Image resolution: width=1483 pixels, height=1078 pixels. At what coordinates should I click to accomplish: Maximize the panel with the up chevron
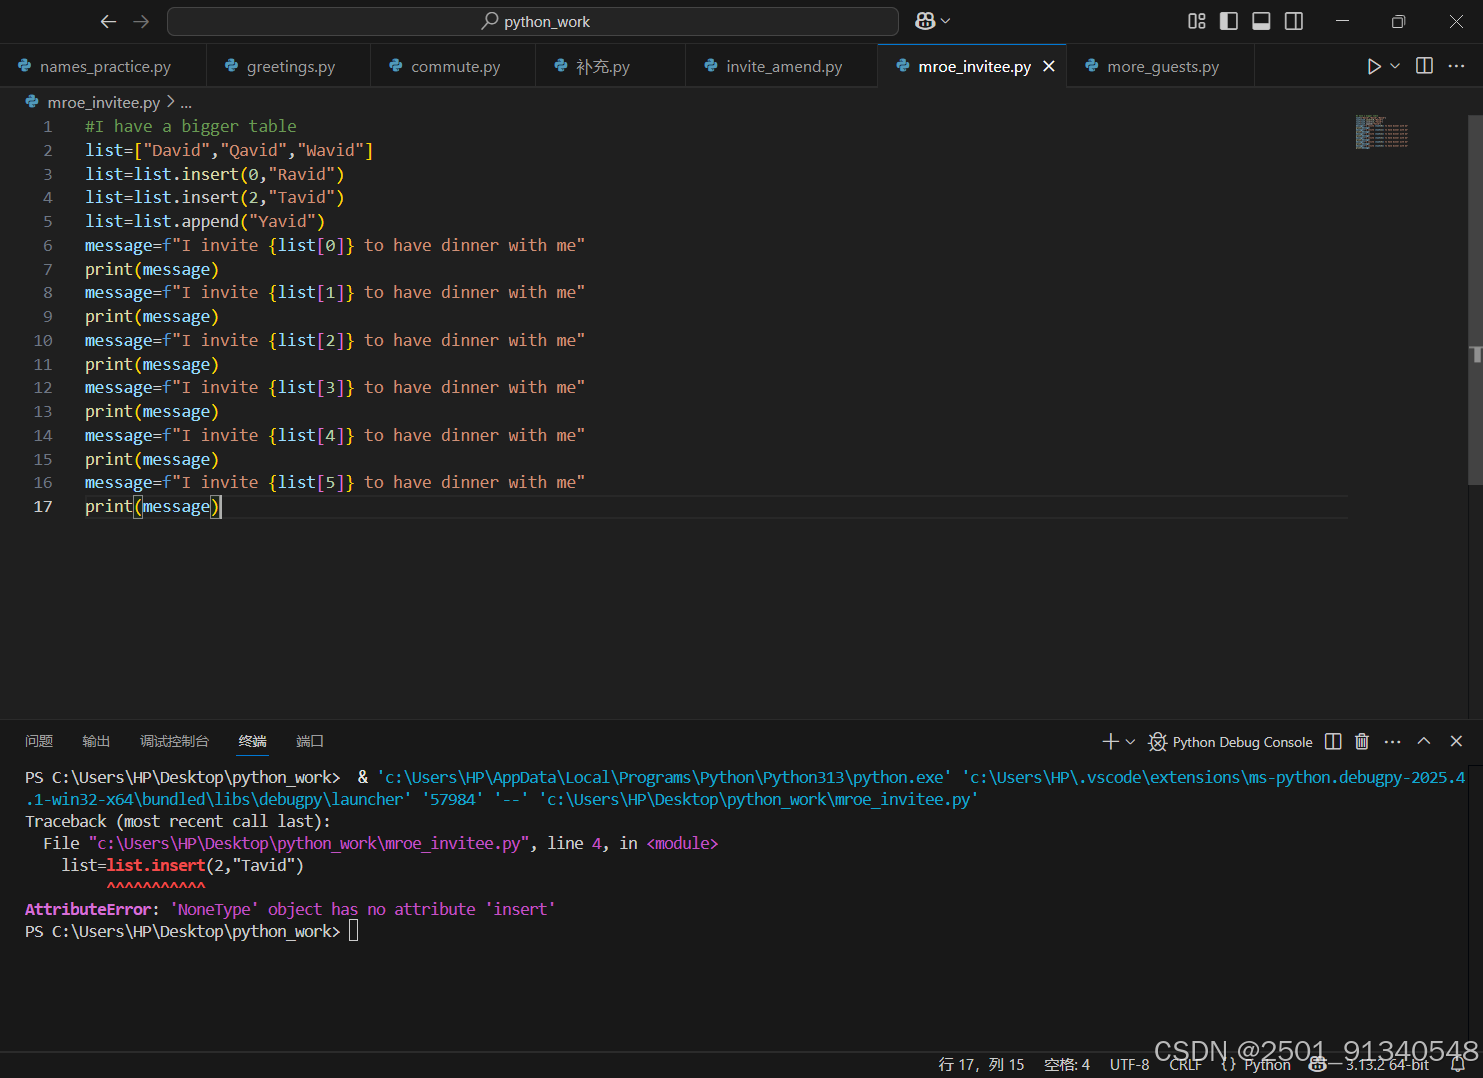1424,741
